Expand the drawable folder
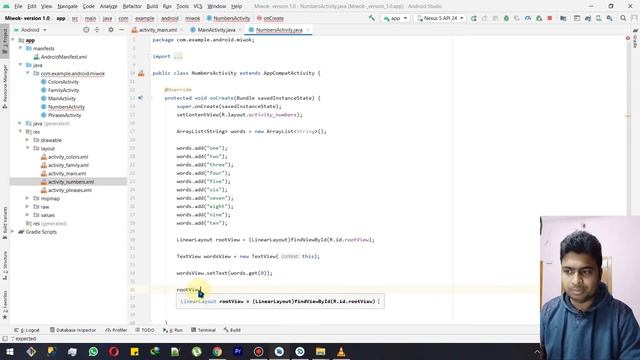Screen dimensions: 640x360 click(27, 140)
